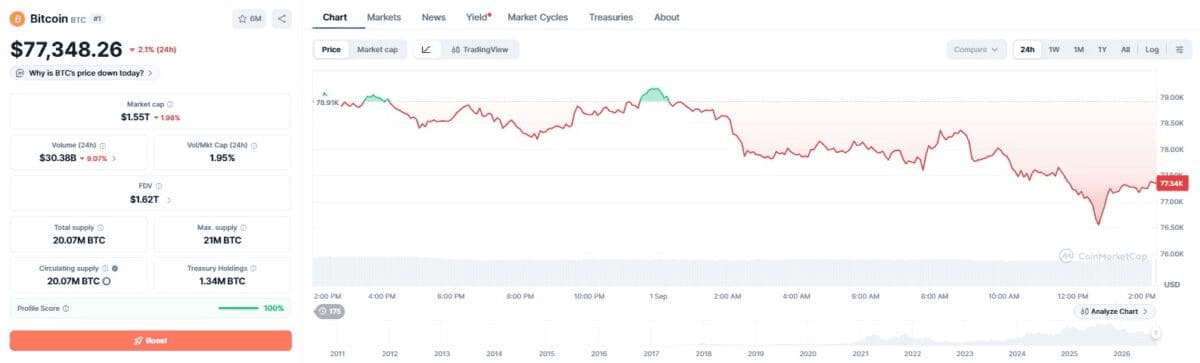The height and width of the screenshot is (363, 1200).
Task: Click the #1 rank badge
Action: click(x=98, y=18)
